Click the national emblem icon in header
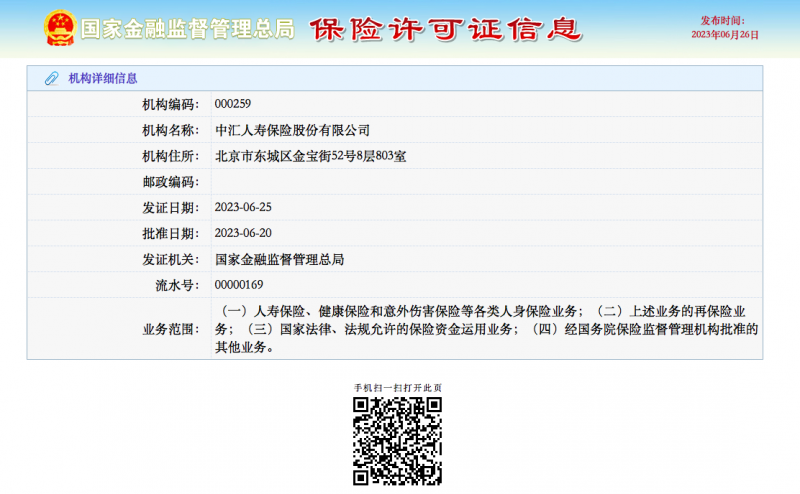800x494 pixels. click(x=60, y=28)
